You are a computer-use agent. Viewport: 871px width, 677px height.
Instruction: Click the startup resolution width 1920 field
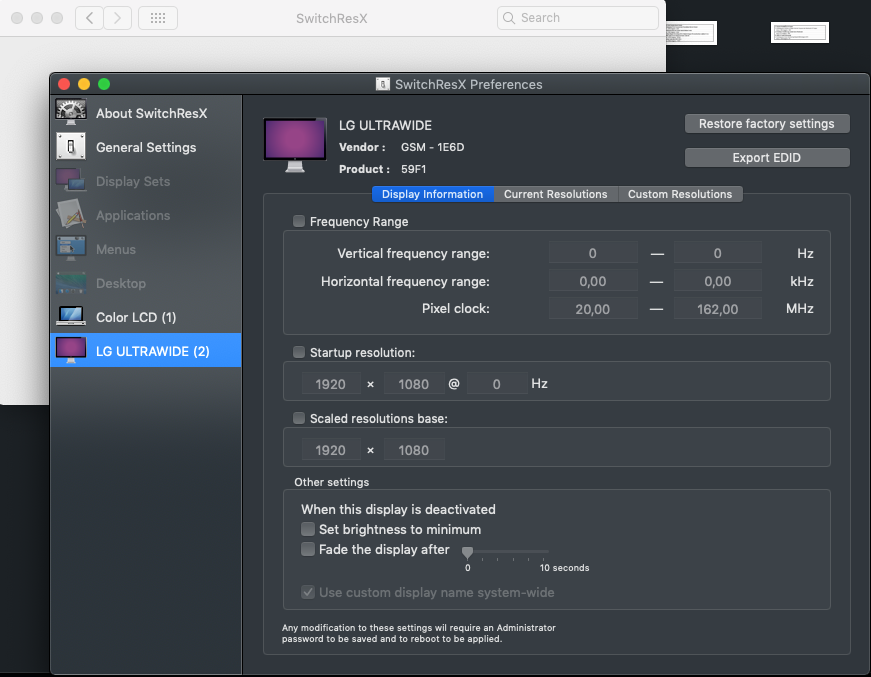coord(331,383)
